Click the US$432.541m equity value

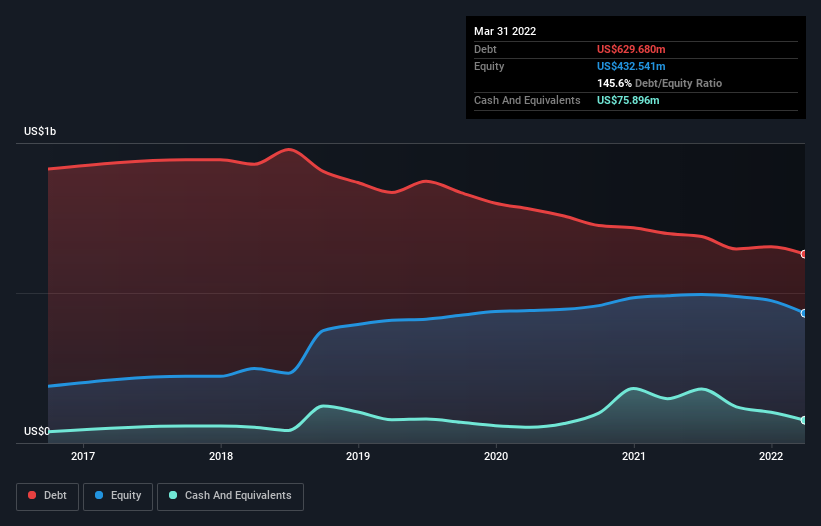coord(631,66)
